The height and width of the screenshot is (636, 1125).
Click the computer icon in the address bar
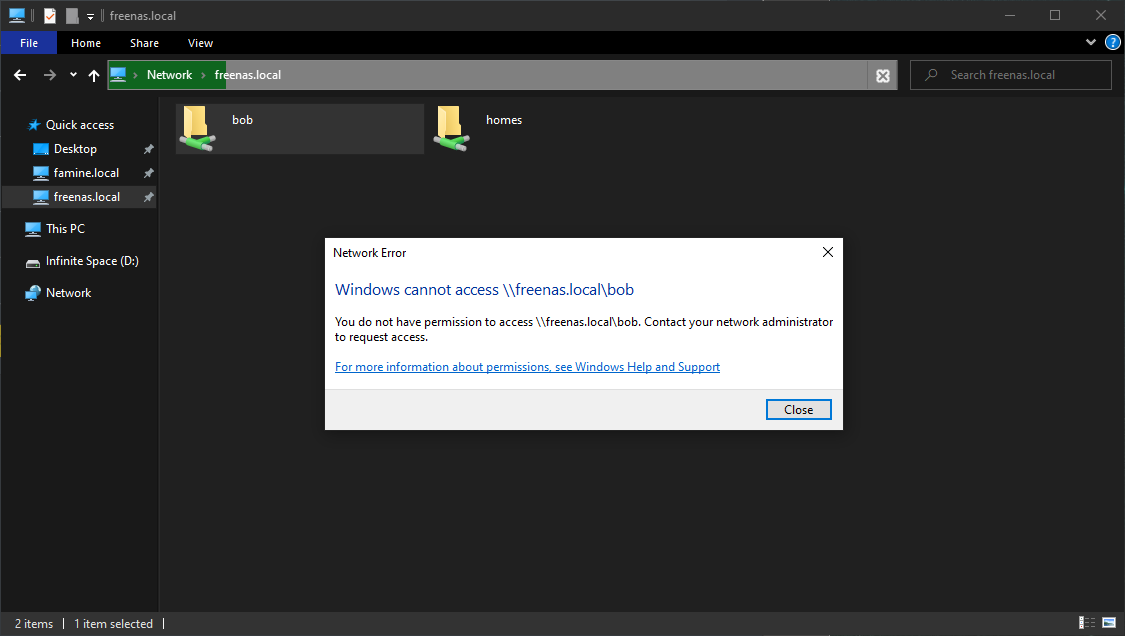click(118, 74)
